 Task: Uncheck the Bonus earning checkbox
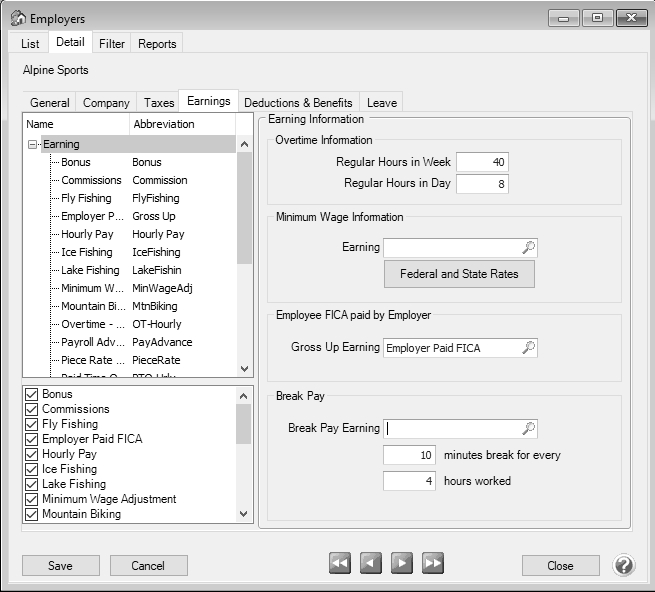(x=31, y=394)
